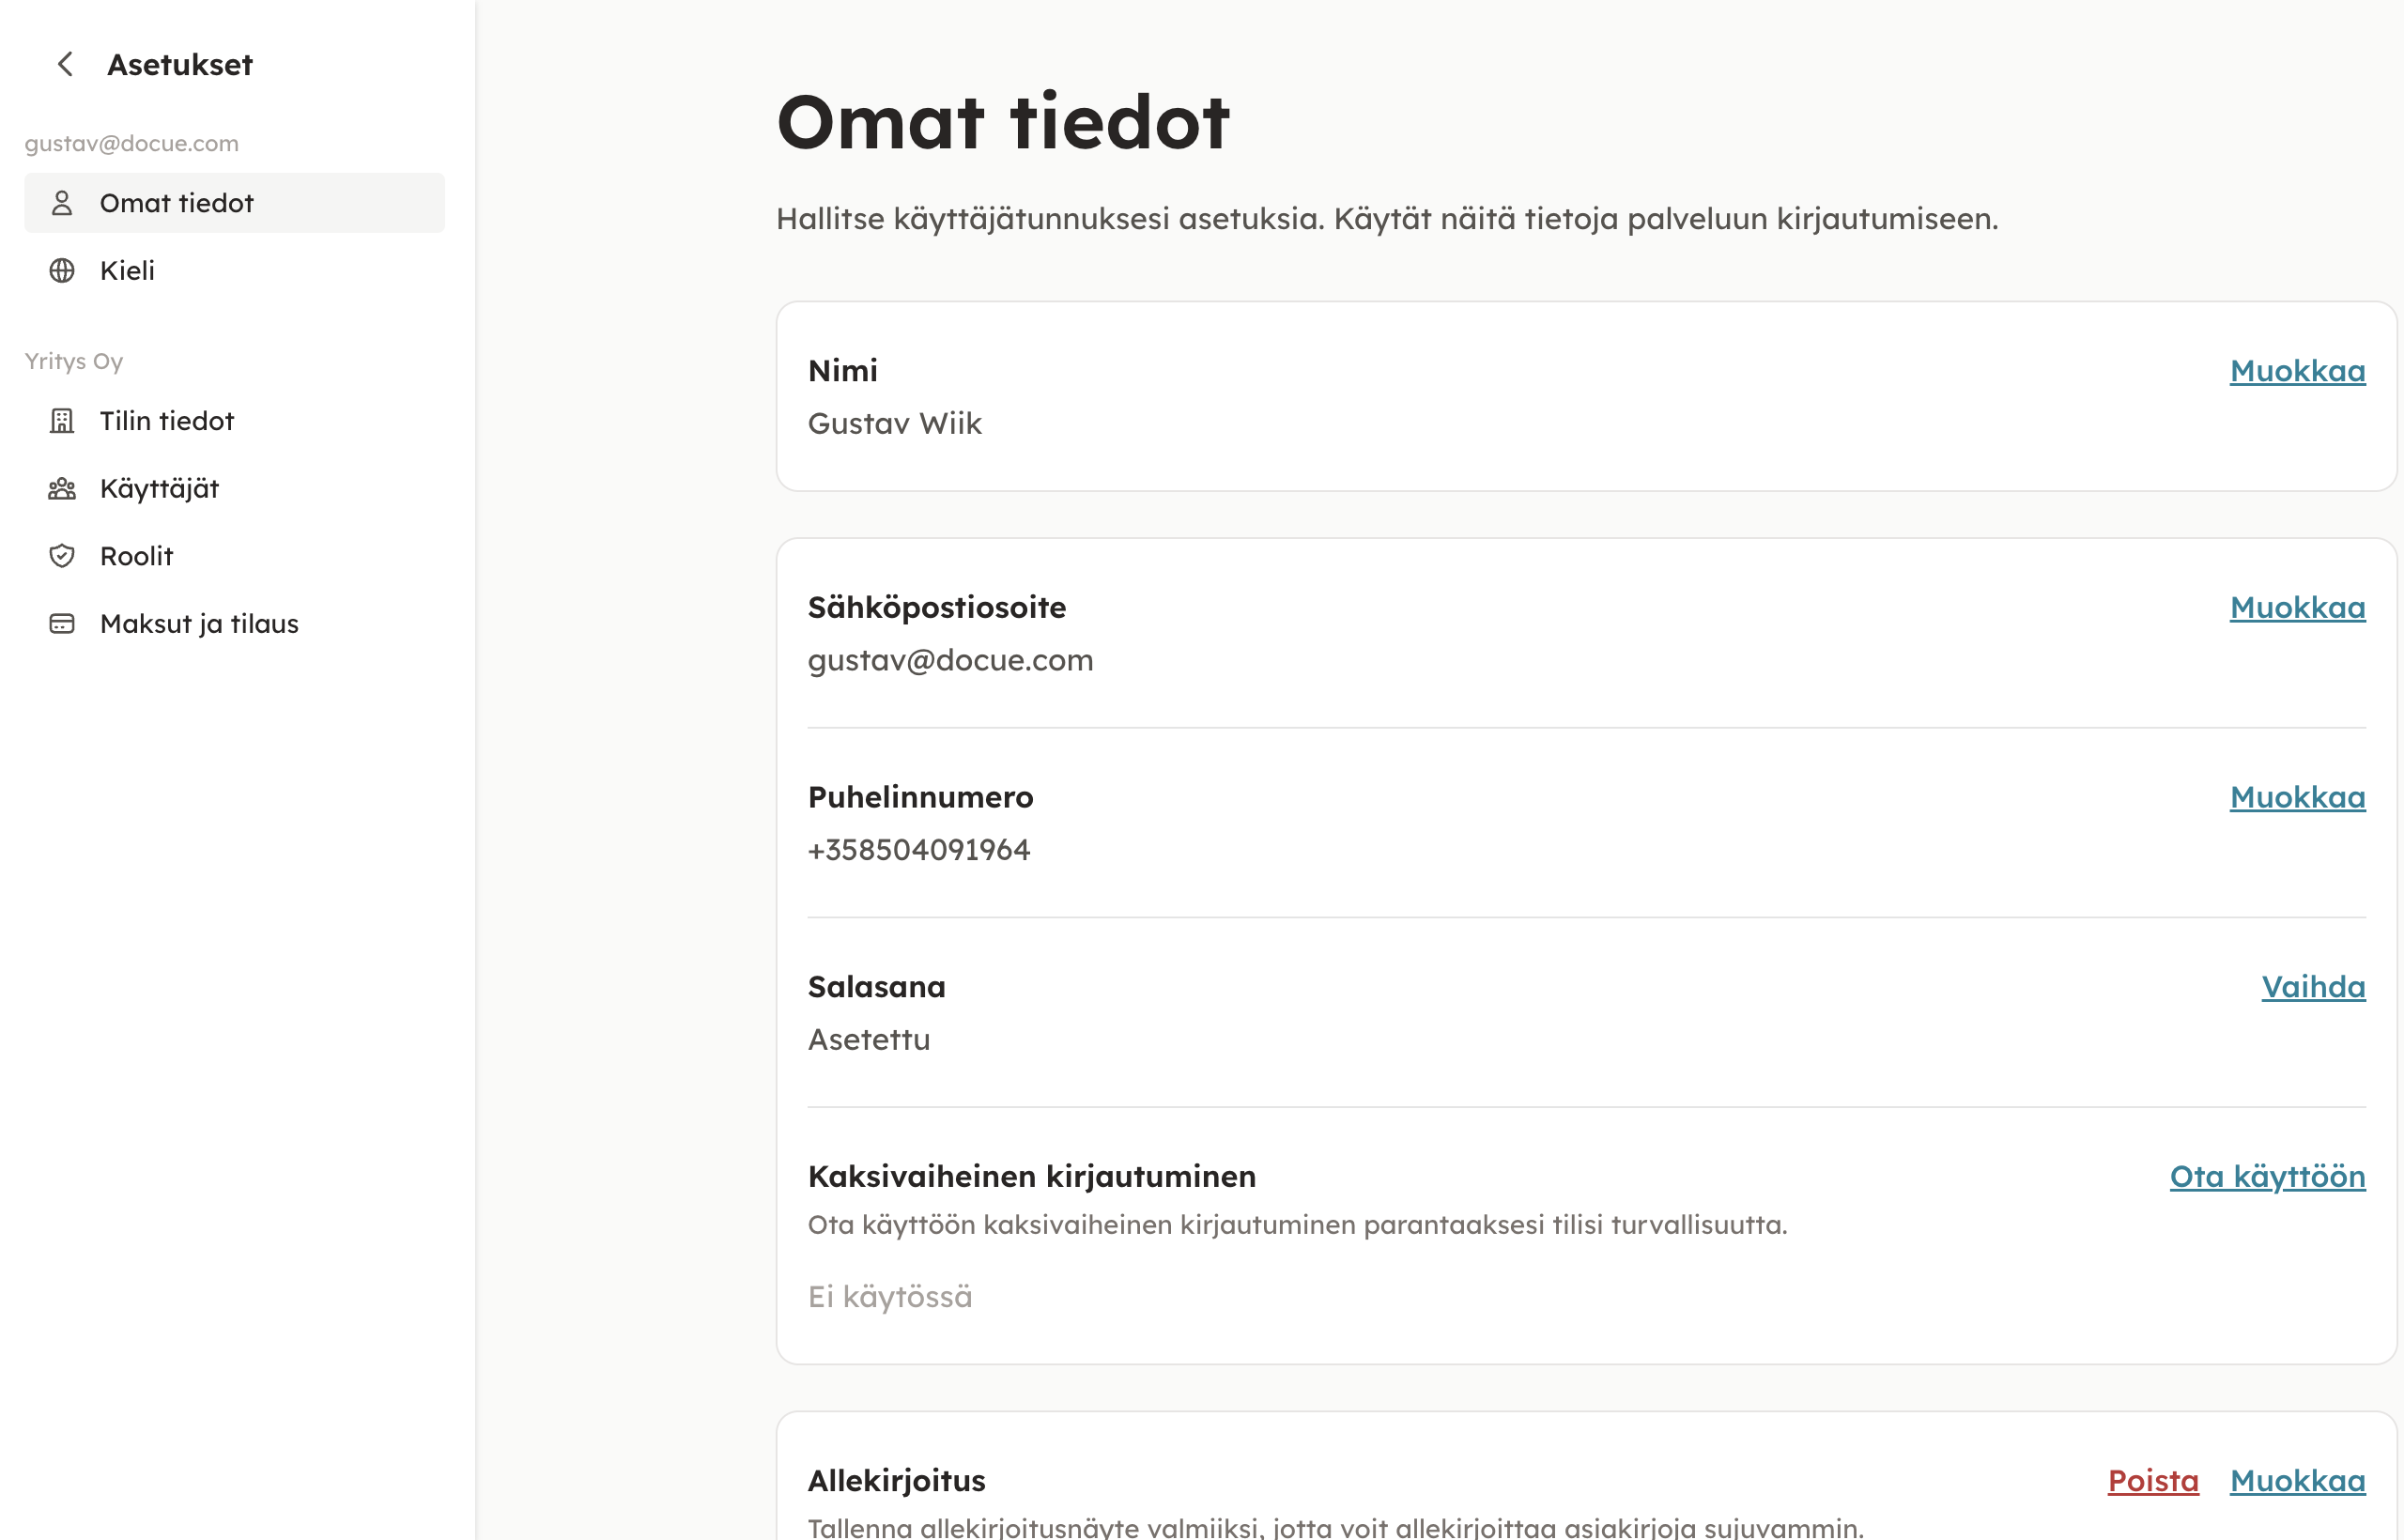The height and width of the screenshot is (1540, 2404).
Task: Click the back arrow next to Asetukset
Action: pos(65,65)
